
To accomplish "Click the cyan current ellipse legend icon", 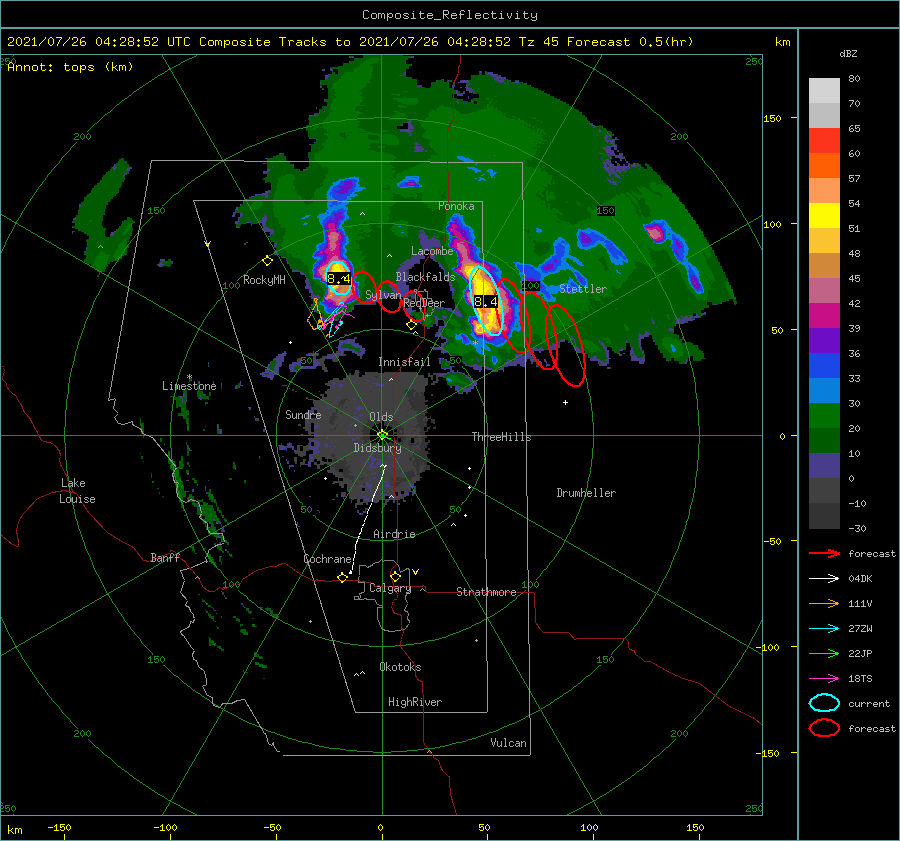I will click(x=824, y=703).
